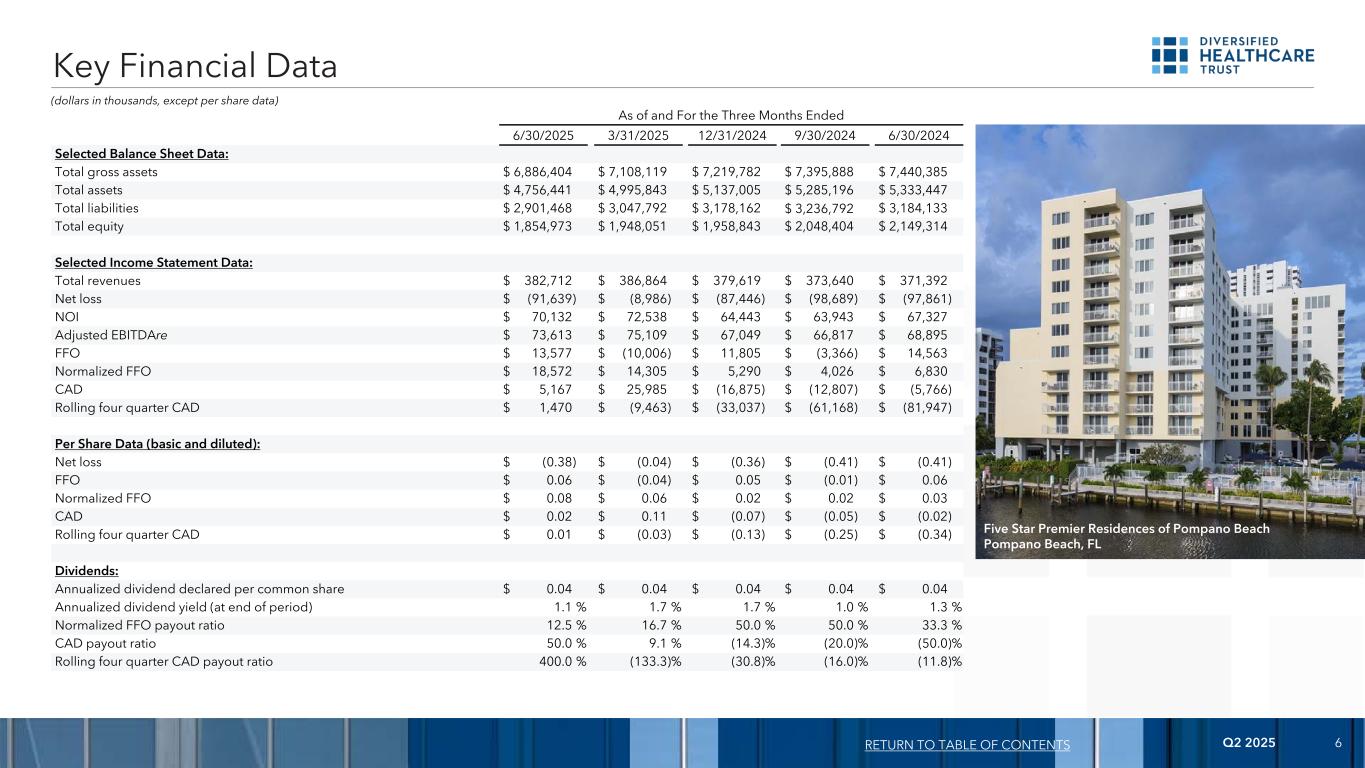Click FFO label under Income Statement Data
The image size is (1365, 768).
(x=68, y=353)
